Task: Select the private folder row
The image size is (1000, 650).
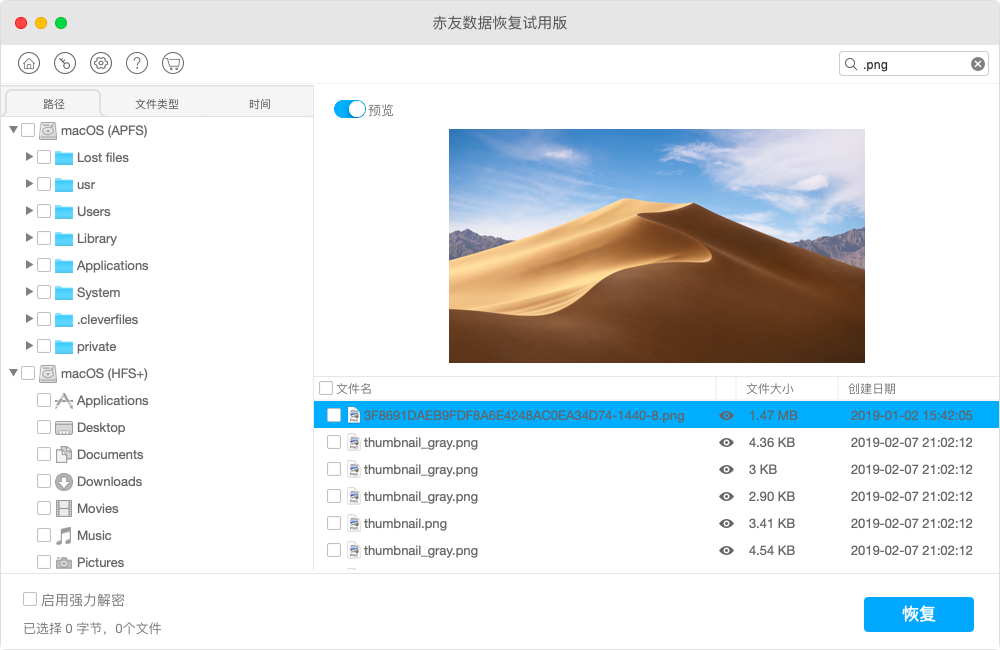Action: [157, 346]
